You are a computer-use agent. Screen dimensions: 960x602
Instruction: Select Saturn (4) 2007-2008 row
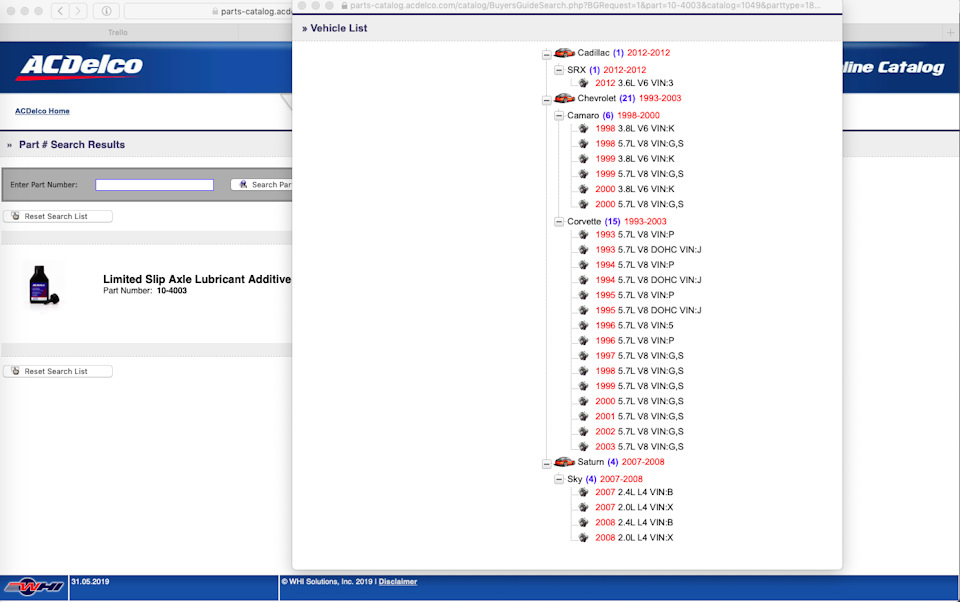click(x=621, y=462)
